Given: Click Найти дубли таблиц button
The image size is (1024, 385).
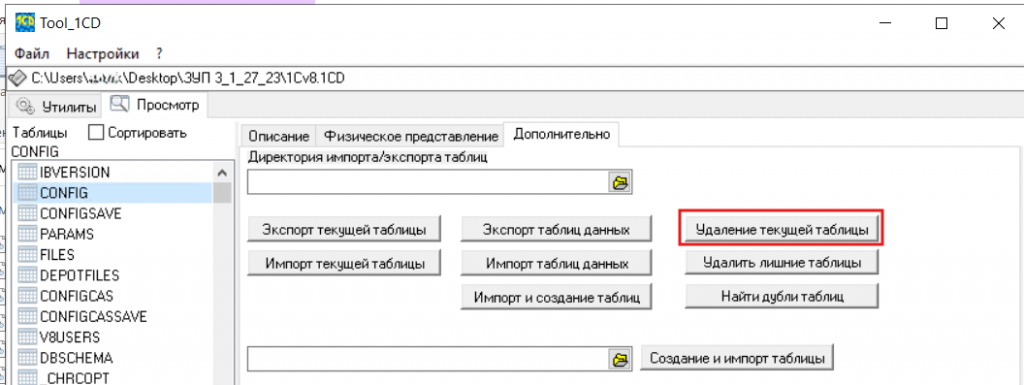Looking at the screenshot, I should coord(782,296).
